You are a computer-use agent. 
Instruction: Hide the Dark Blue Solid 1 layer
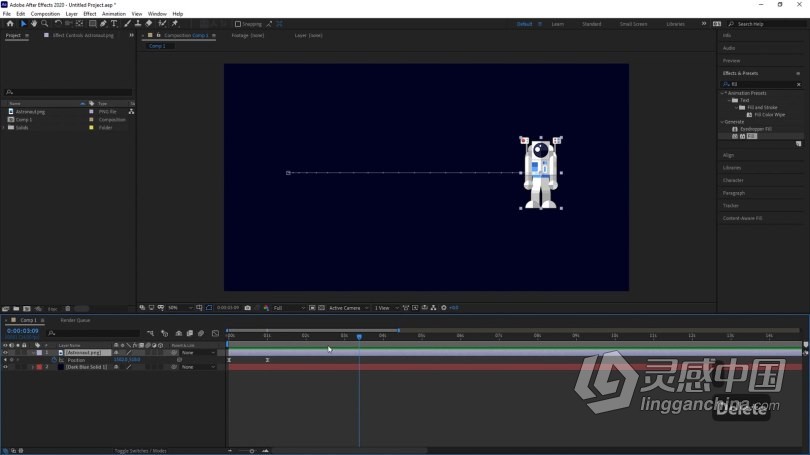(x=5, y=367)
